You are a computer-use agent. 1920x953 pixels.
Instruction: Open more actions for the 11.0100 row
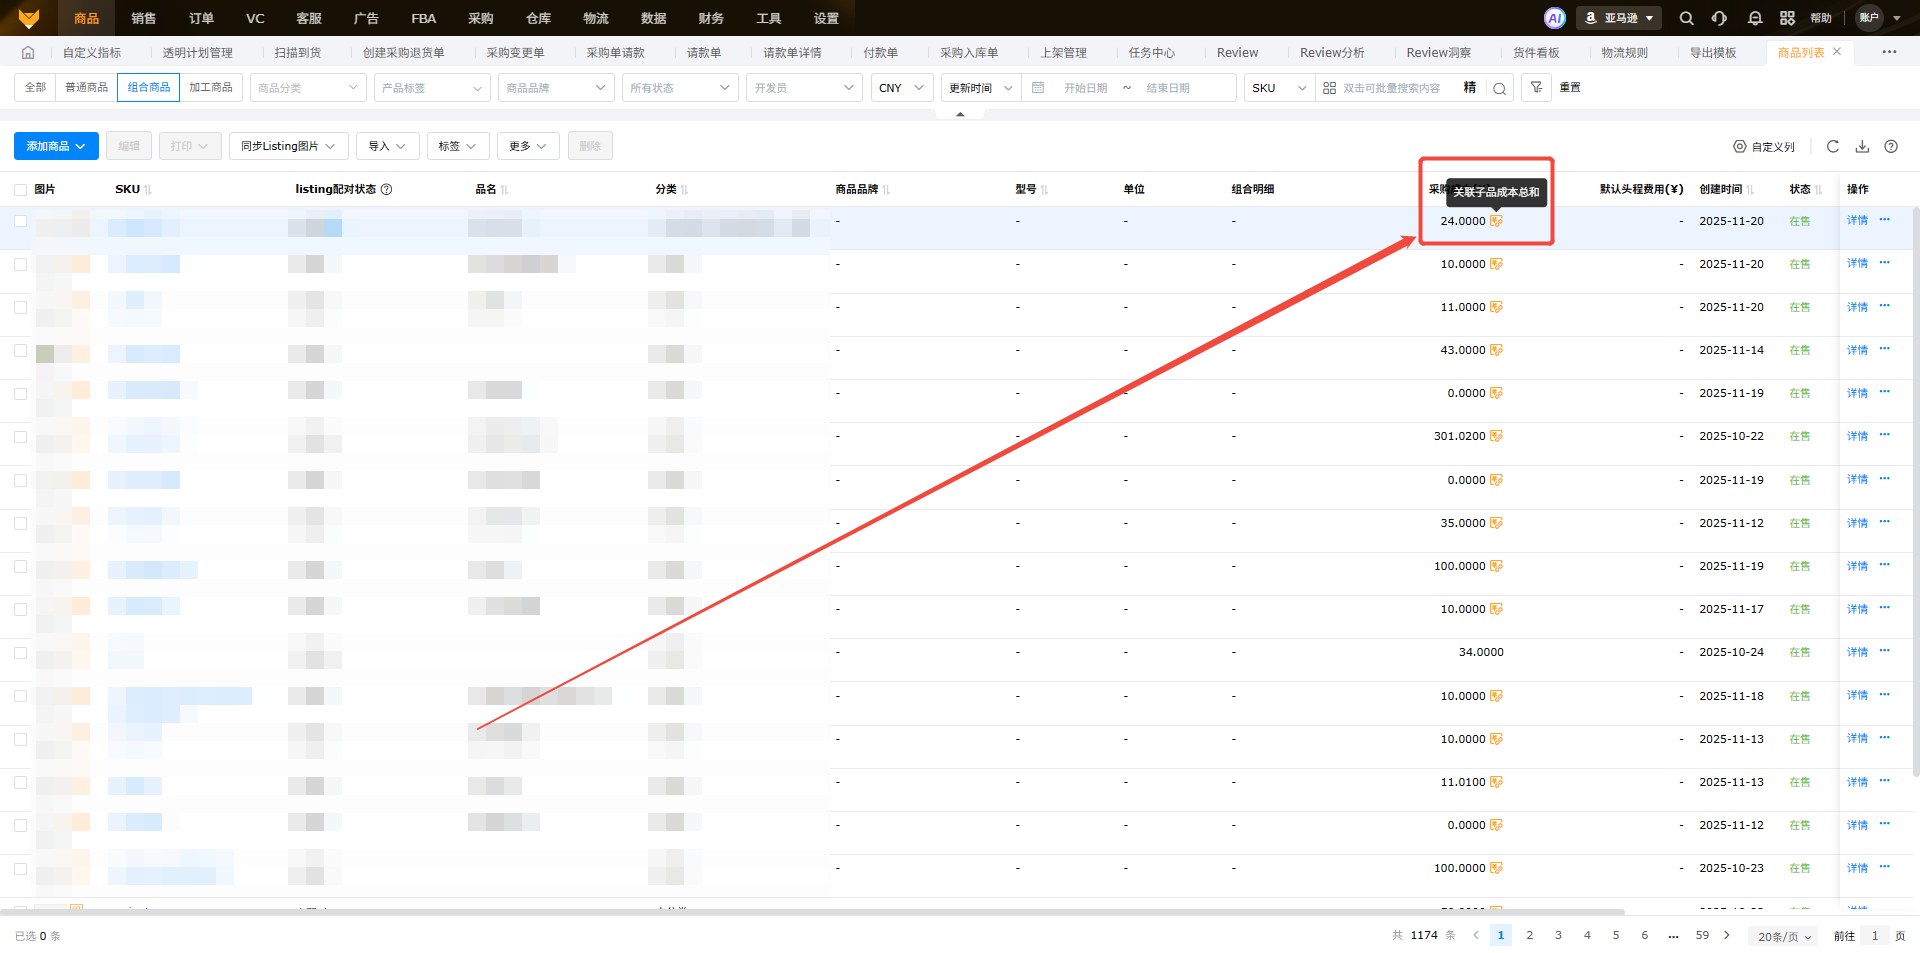coord(1885,781)
